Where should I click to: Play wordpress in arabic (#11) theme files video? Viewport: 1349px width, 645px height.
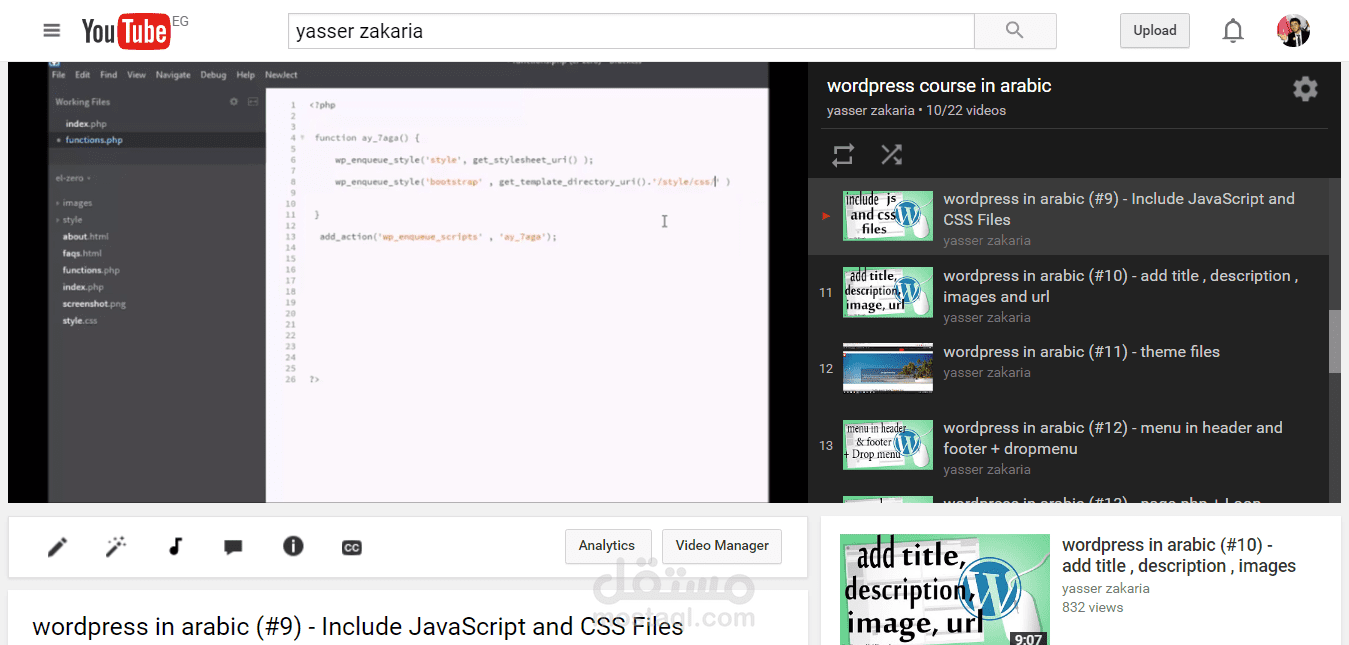point(1081,351)
